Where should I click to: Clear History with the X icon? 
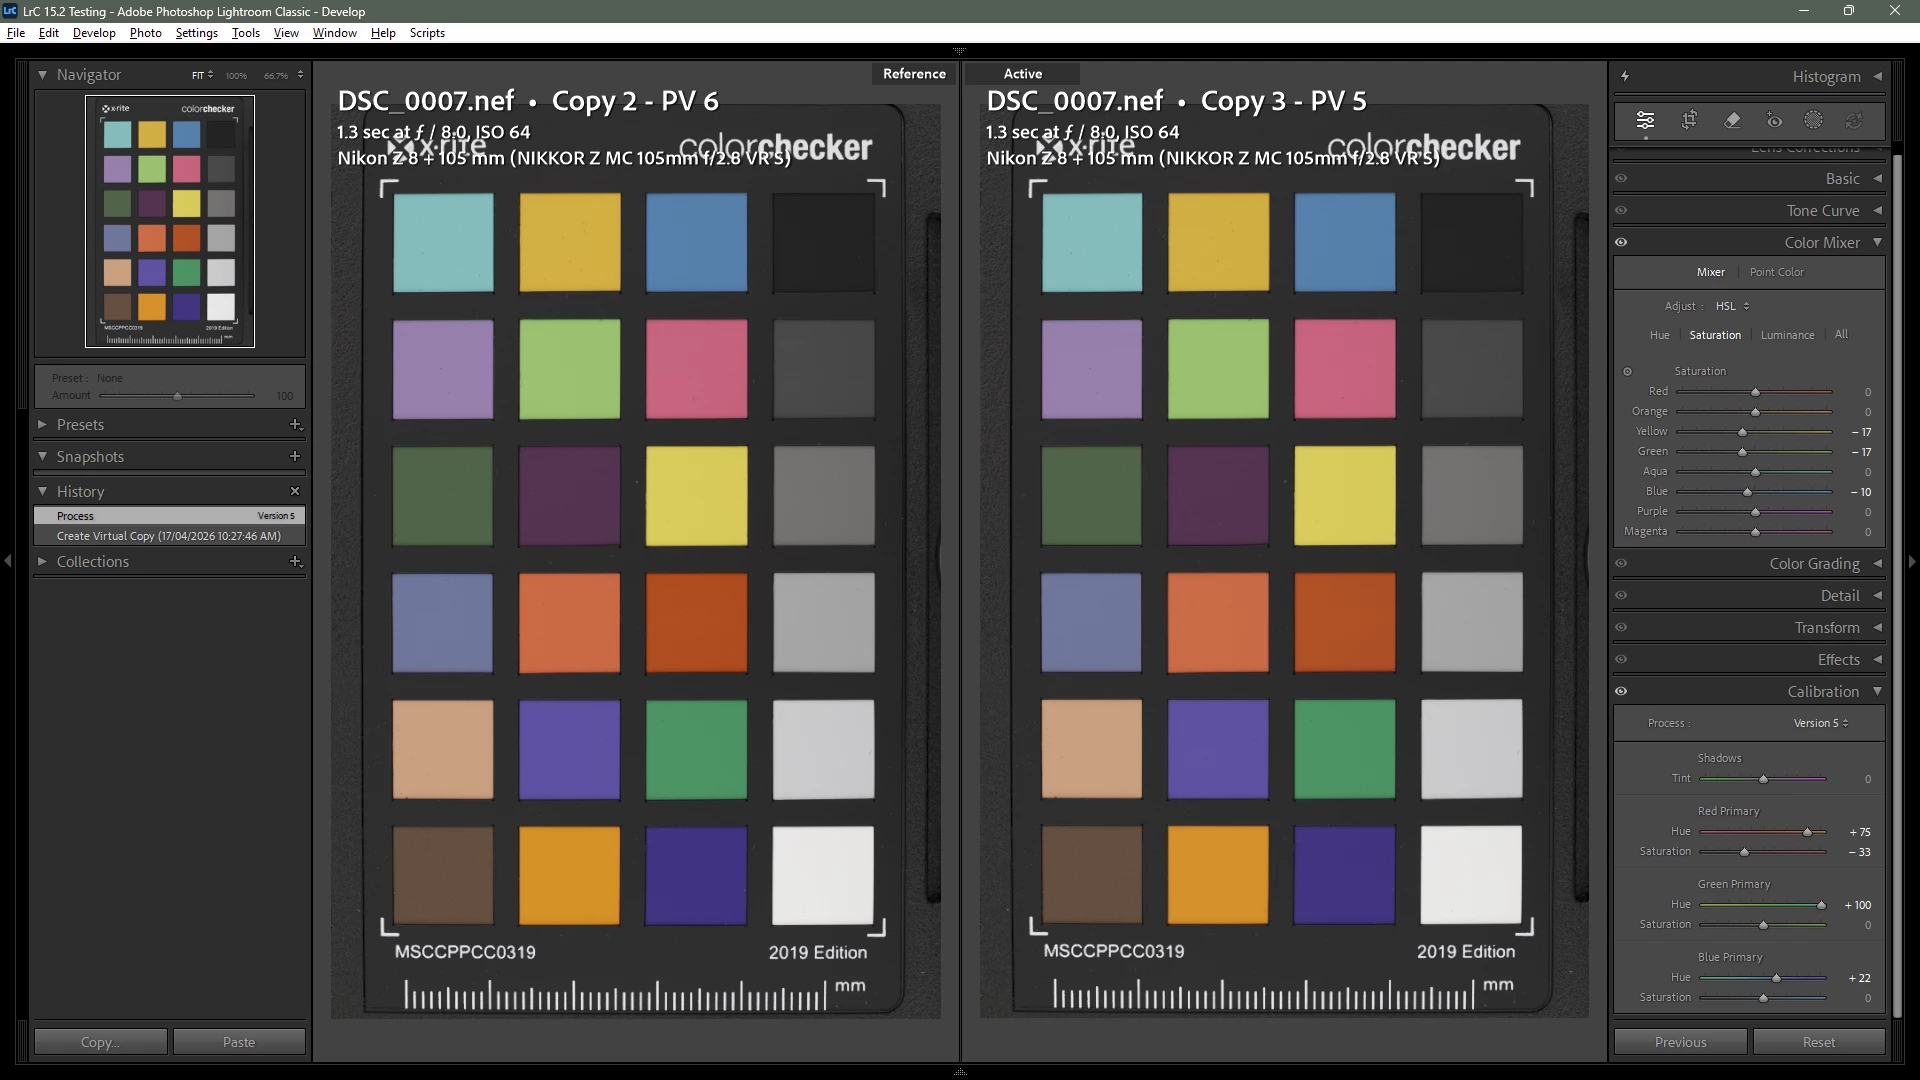coord(295,491)
